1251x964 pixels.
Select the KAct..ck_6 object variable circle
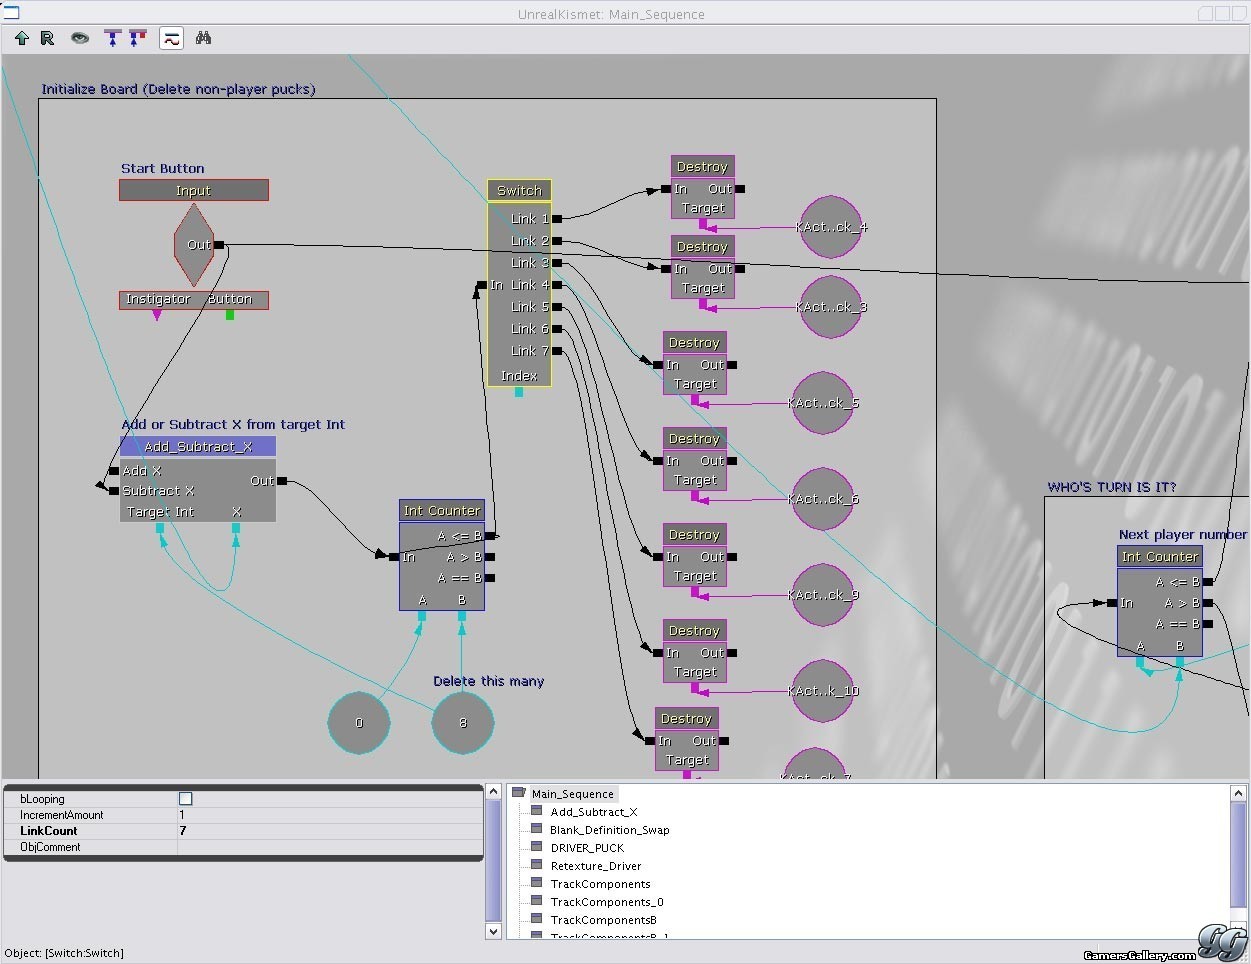823,499
